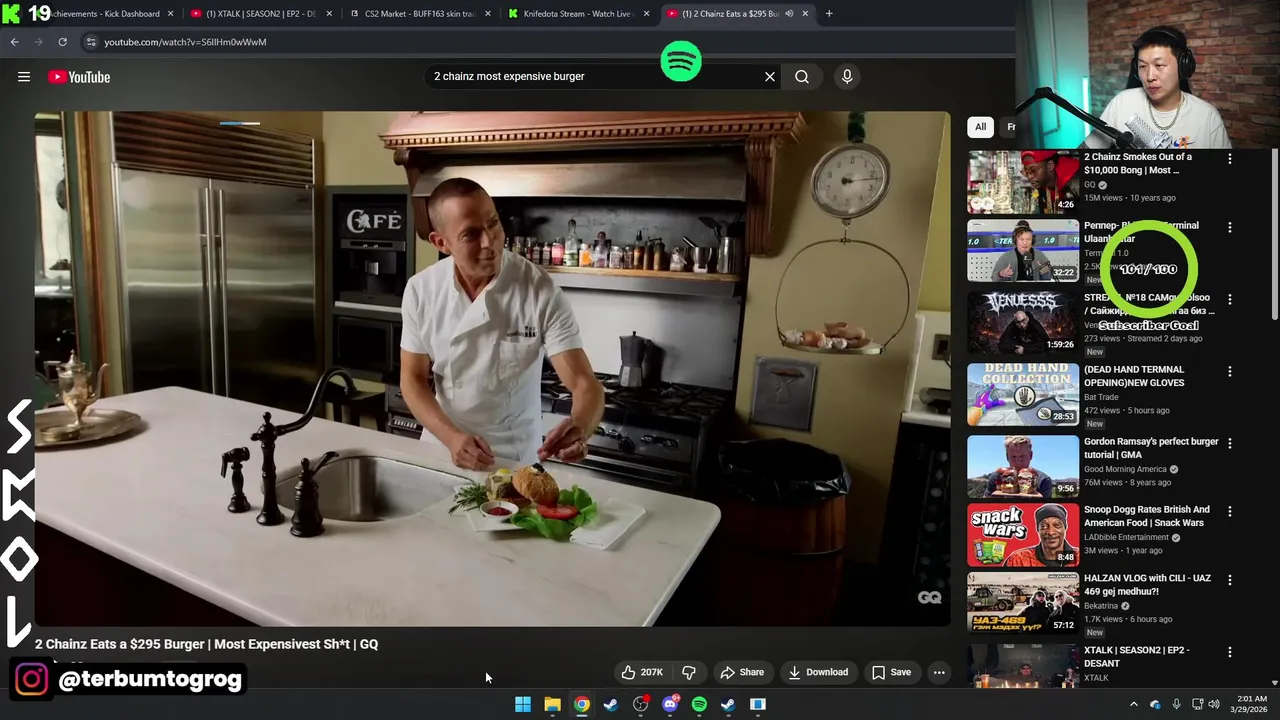Click the main video player
This screenshot has width=1280, height=720.
(492, 368)
